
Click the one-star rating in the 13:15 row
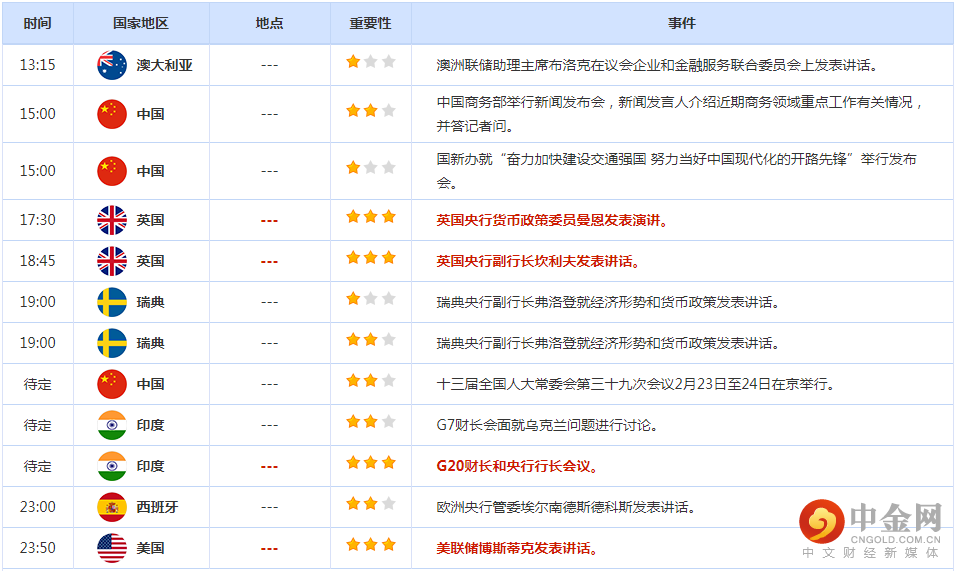tap(370, 62)
